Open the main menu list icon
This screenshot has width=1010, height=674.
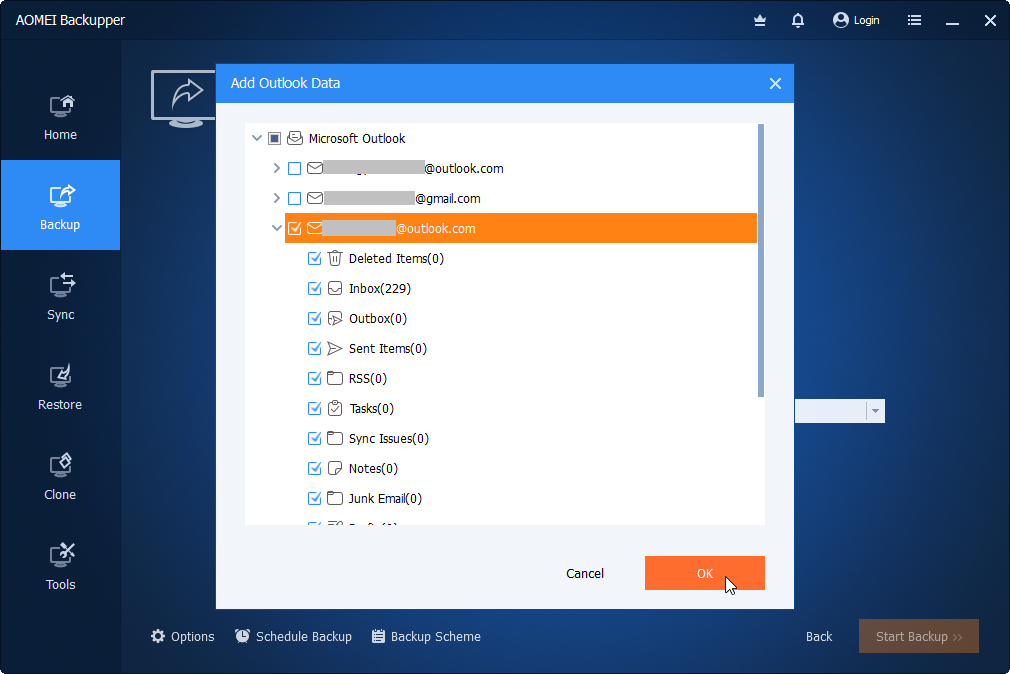(x=914, y=21)
